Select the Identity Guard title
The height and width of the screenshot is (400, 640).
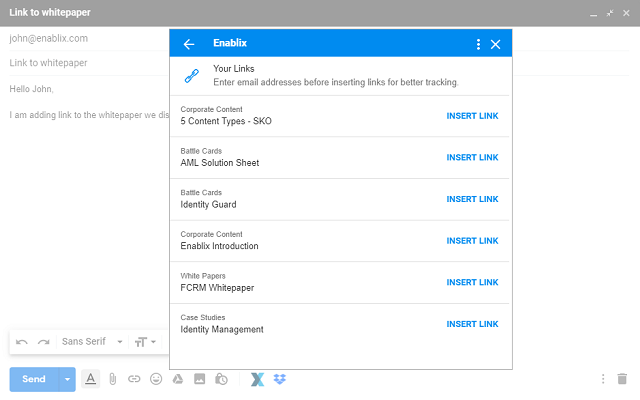click(208, 204)
